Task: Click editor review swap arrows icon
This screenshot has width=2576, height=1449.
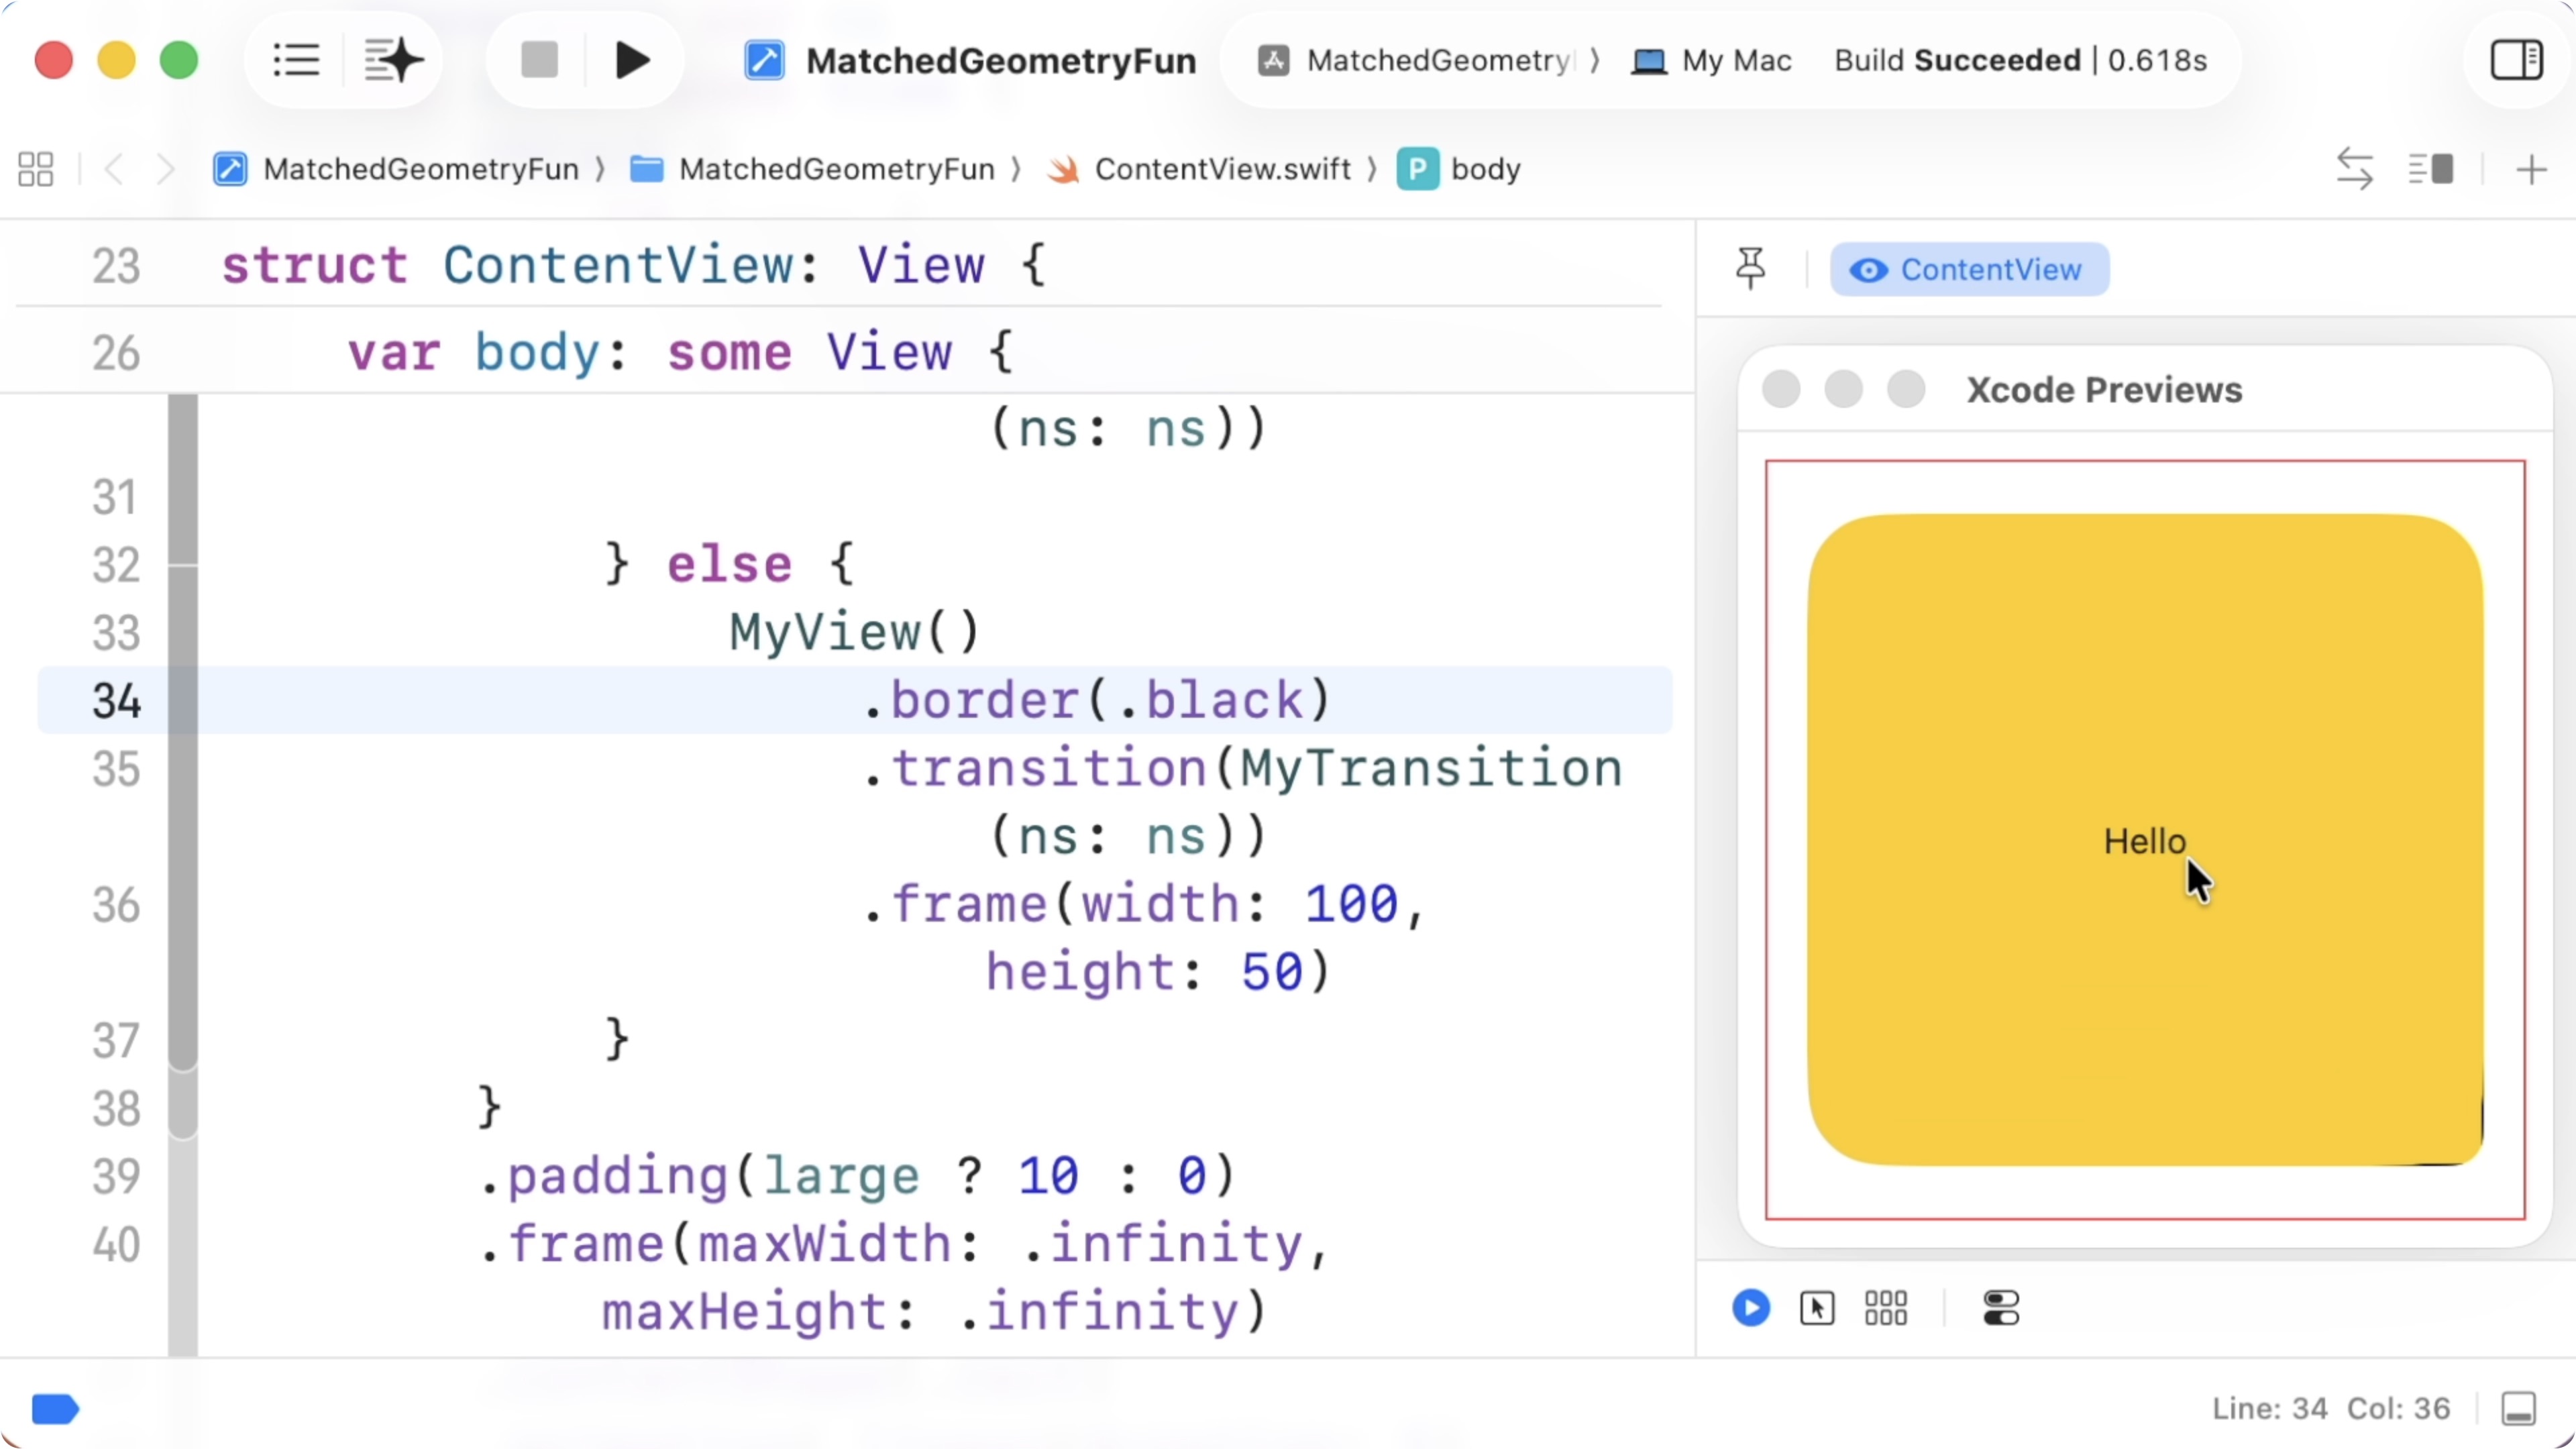Action: [2354, 169]
